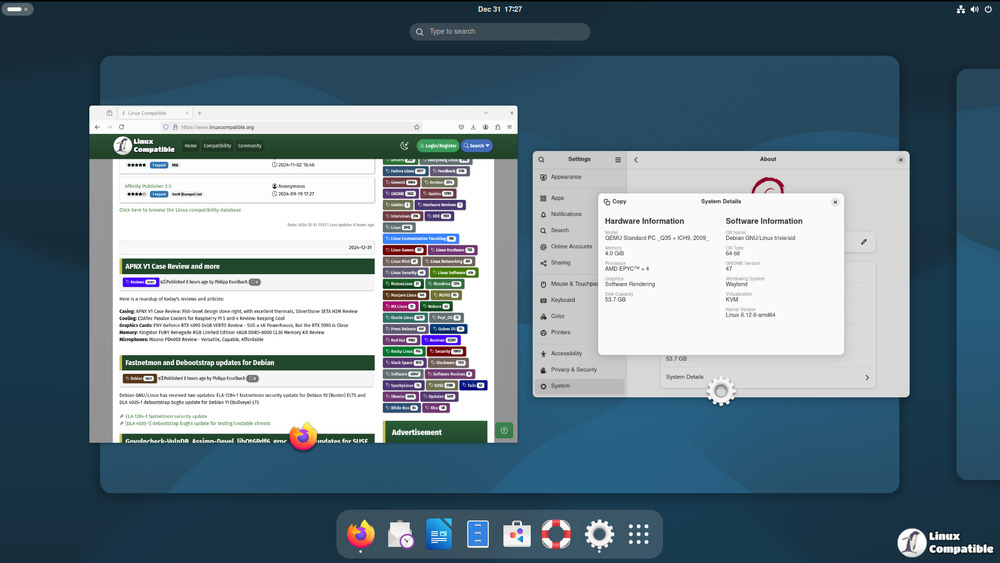Select the Compatibility menu on the website
1000x563 pixels.
coord(217,146)
